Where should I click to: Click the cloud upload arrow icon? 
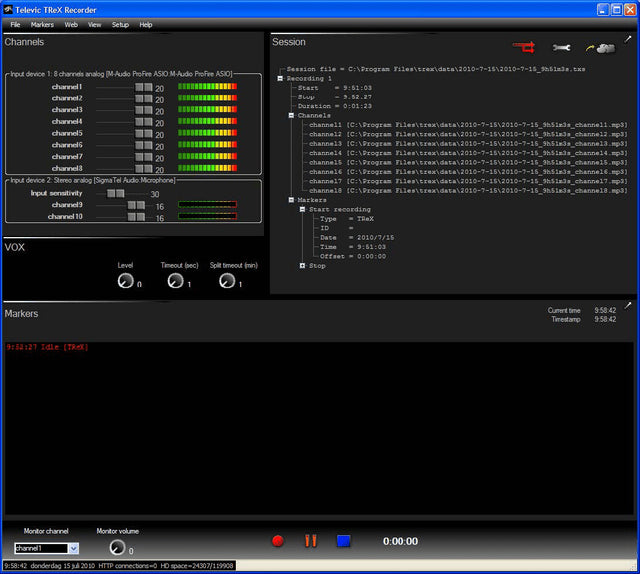(x=598, y=46)
